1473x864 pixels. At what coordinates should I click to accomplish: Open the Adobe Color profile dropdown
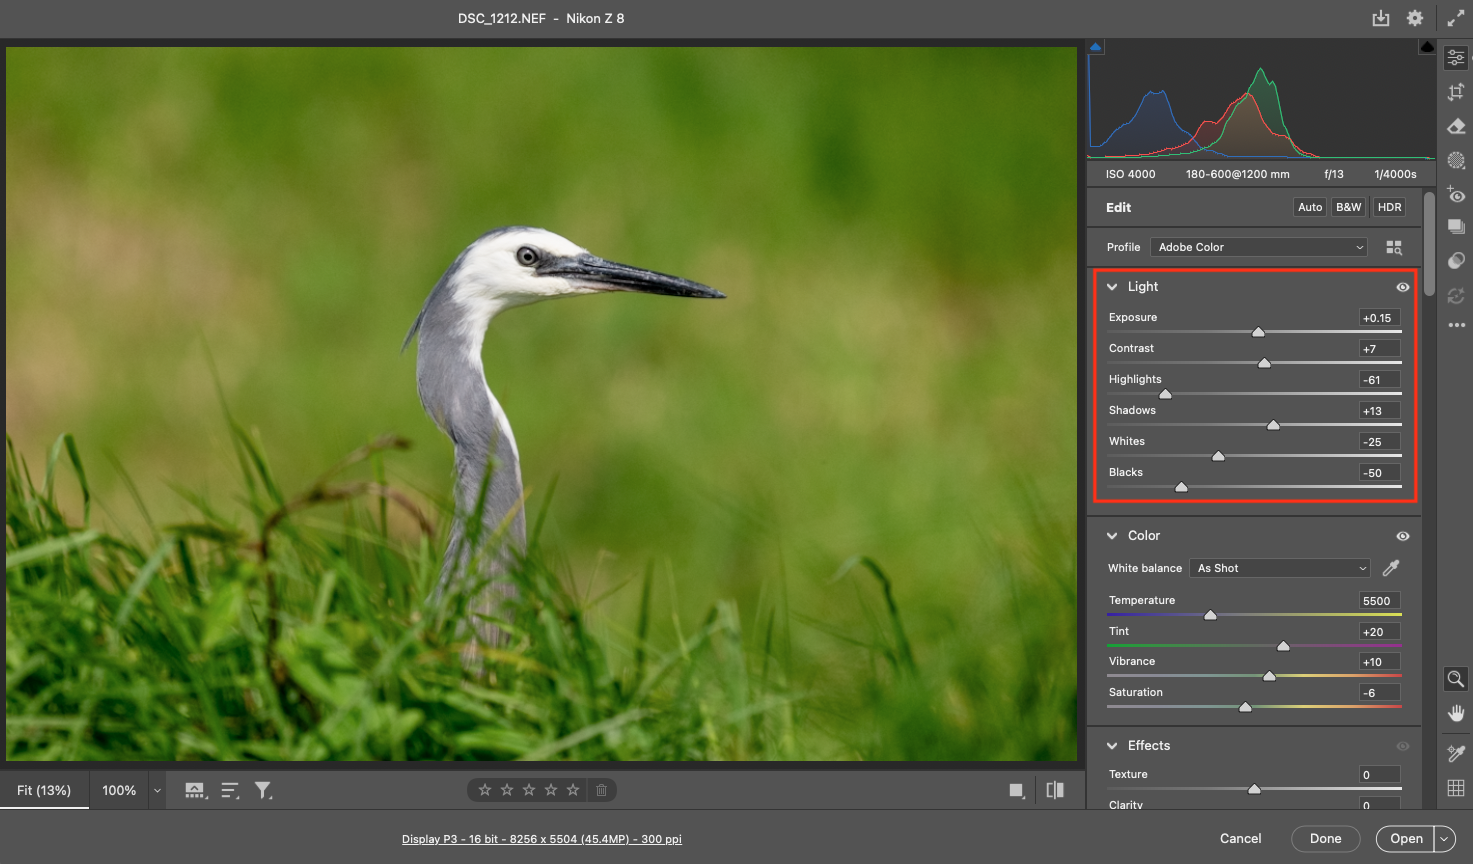tap(1259, 247)
